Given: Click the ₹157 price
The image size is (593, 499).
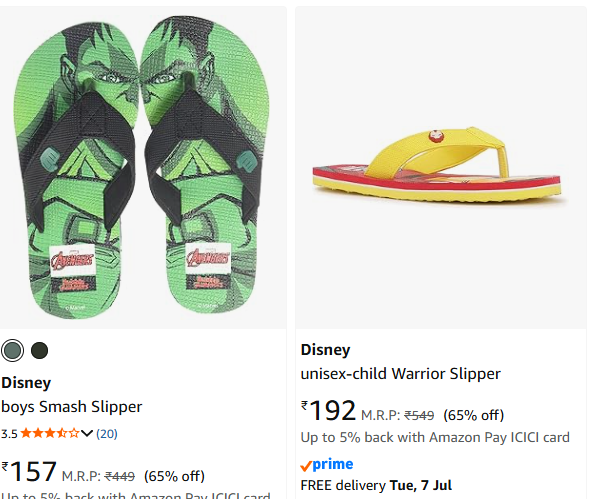Looking at the screenshot, I should [29, 471].
